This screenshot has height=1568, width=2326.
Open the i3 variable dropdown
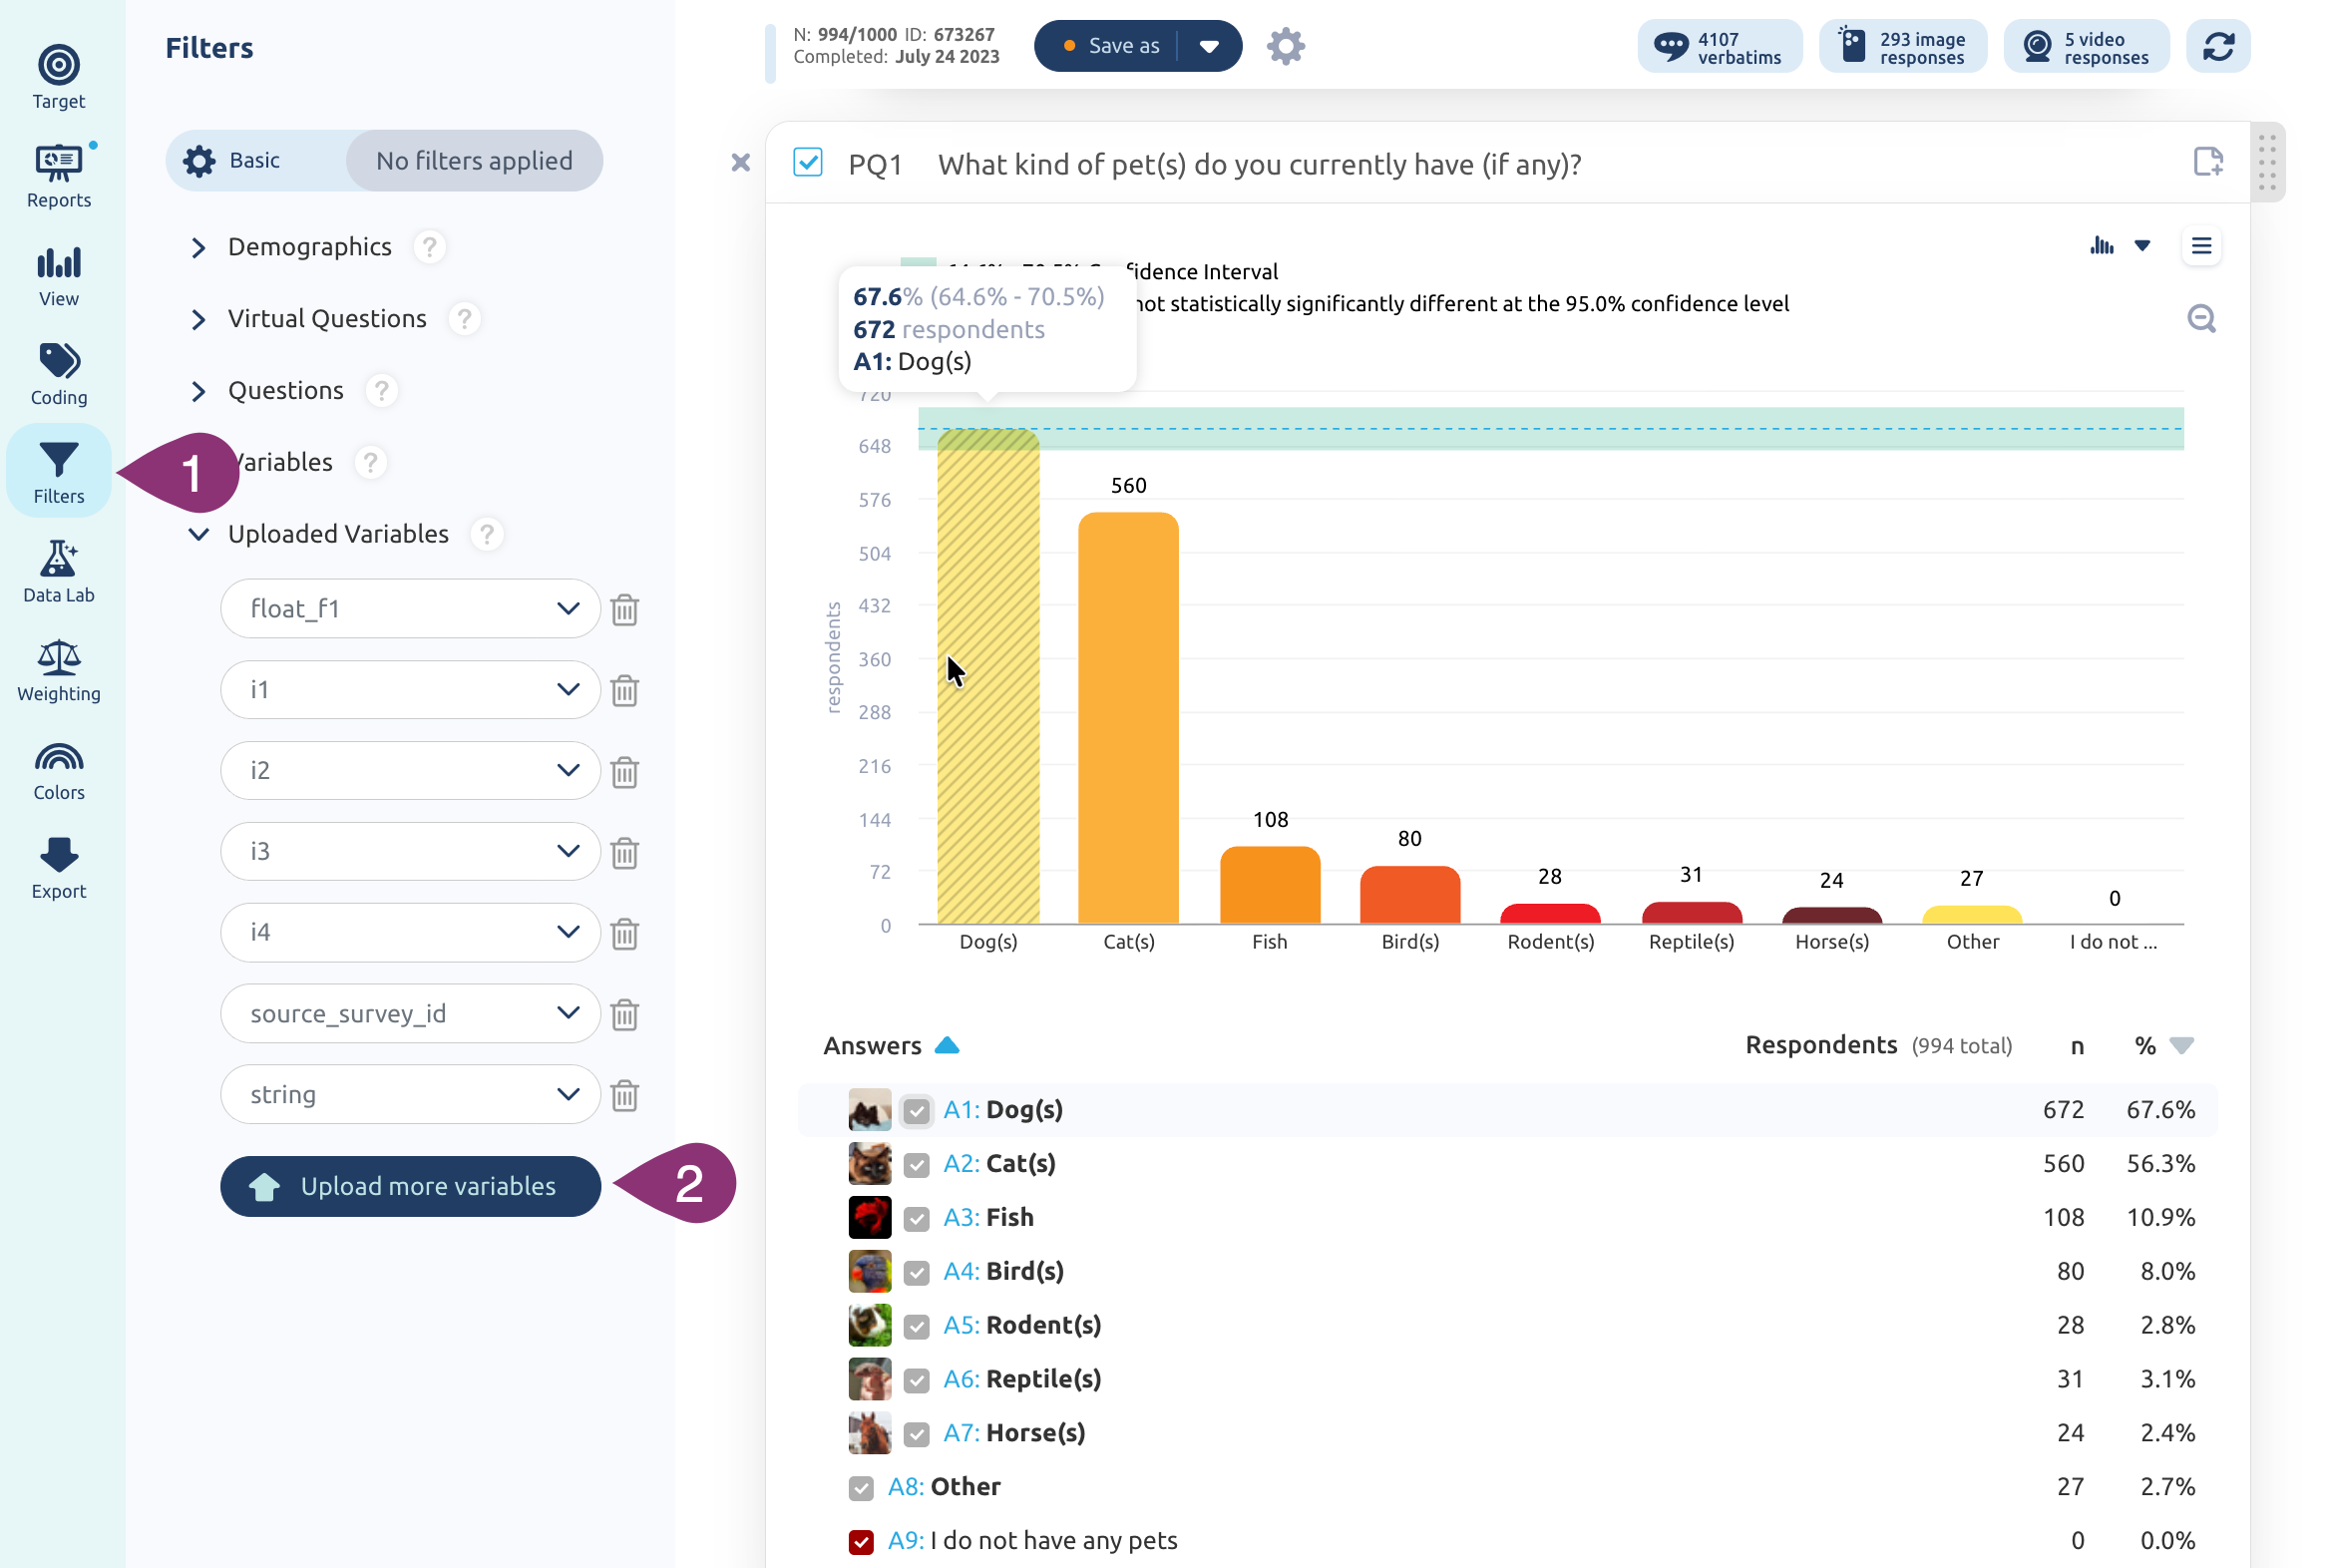(x=410, y=851)
